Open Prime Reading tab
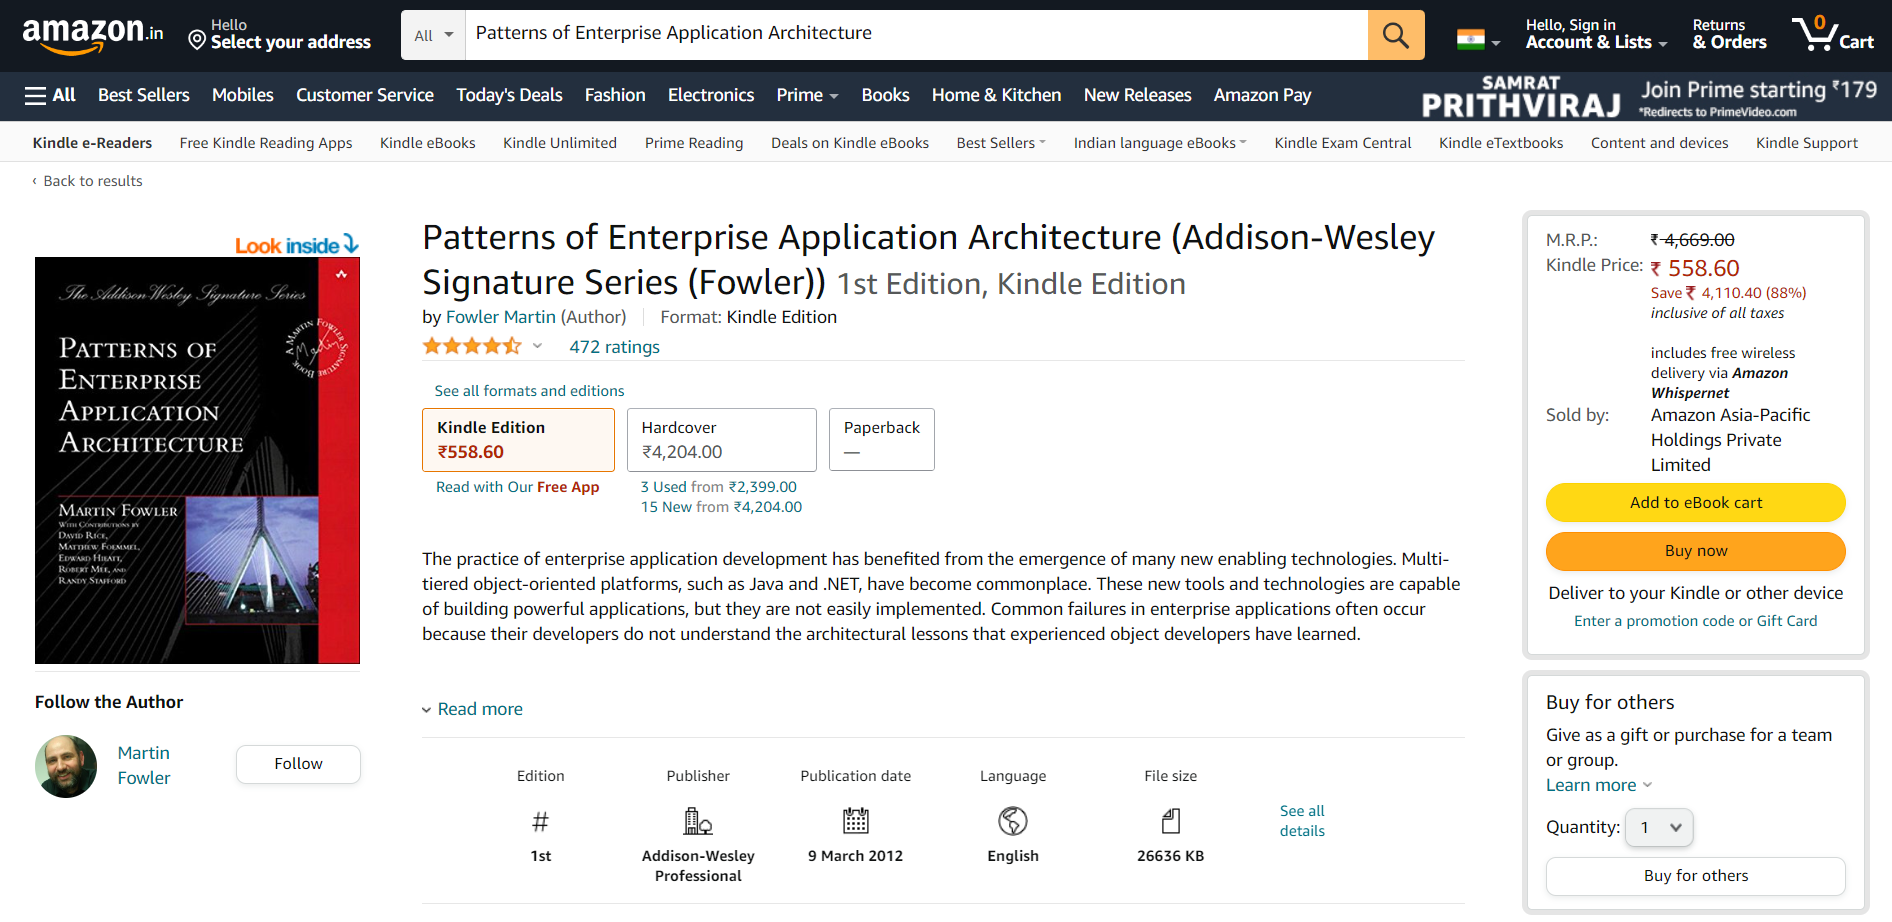 pyautogui.click(x=694, y=143)
